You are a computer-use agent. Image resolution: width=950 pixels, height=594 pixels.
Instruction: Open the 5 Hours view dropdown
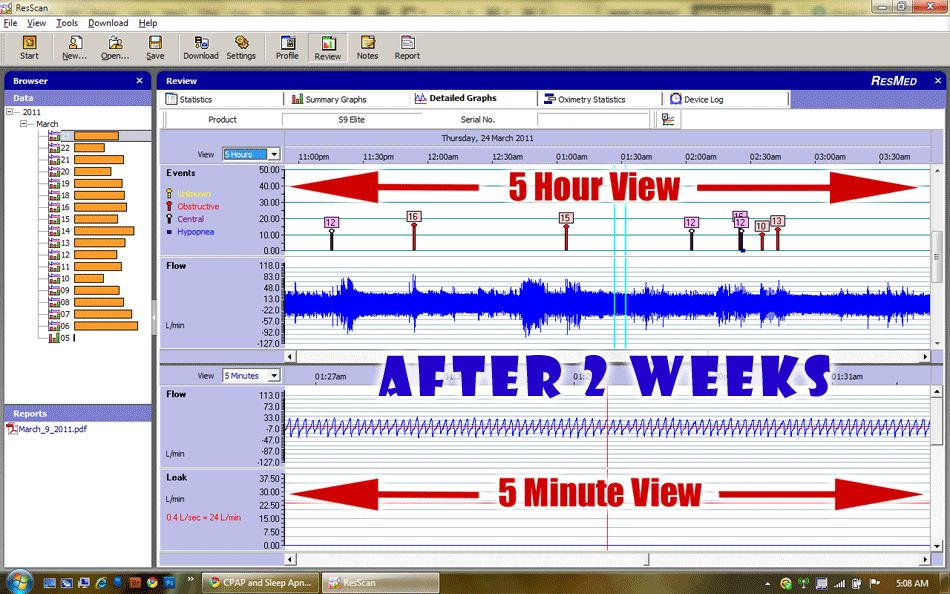273,155
